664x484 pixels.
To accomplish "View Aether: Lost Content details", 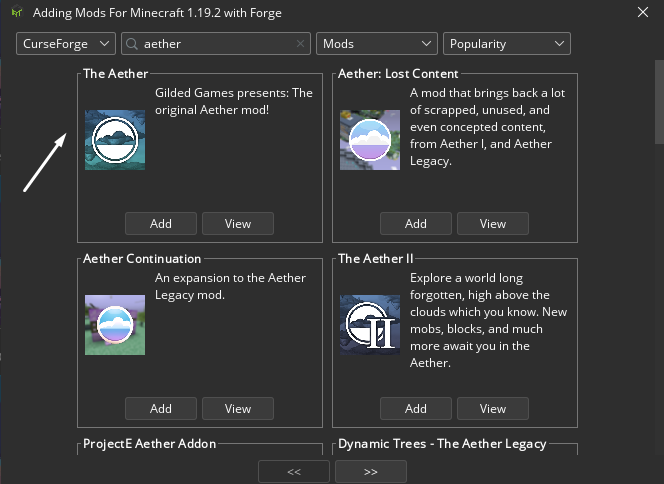I will pyautogui.click(x=493, y=224).
